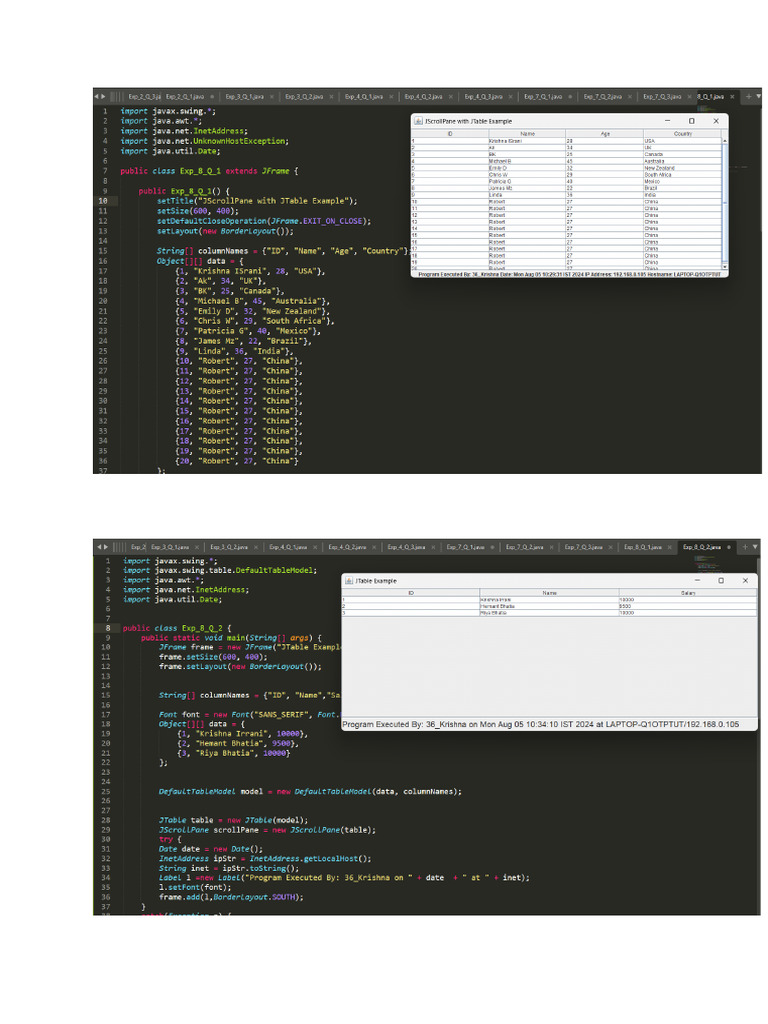Close the Exp_8_Q_2.java tab in lower editor
This screenshot has width=768, height=1024.
[x=729, y=548]
